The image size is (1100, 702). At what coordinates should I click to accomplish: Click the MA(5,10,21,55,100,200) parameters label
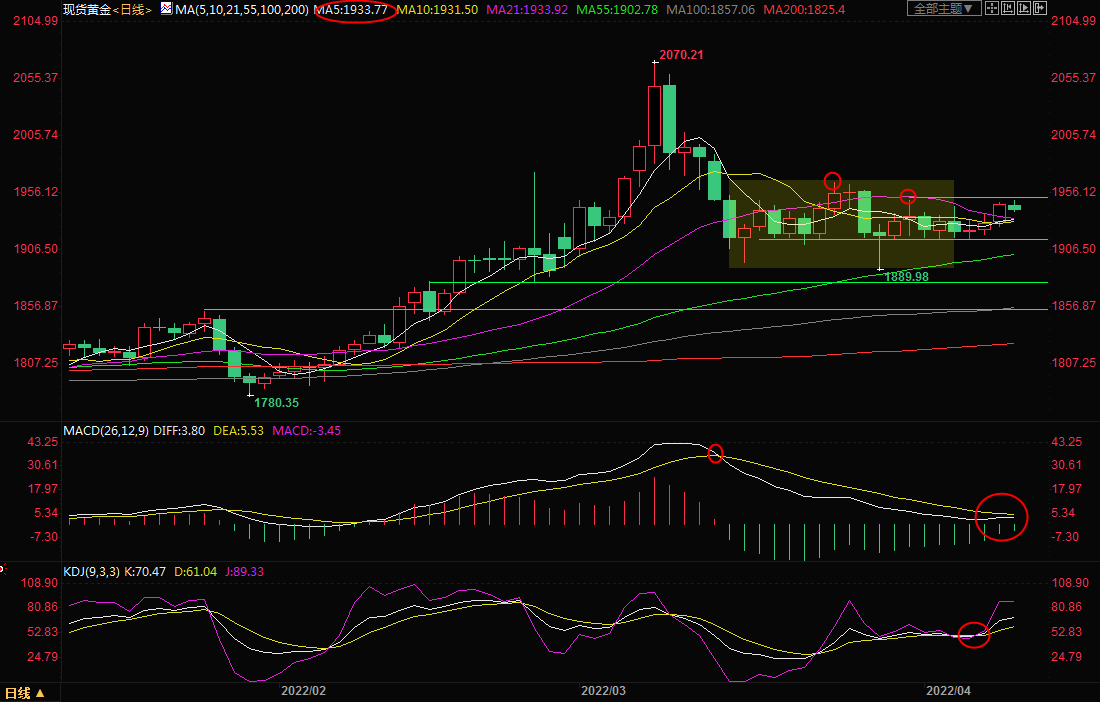240,9
